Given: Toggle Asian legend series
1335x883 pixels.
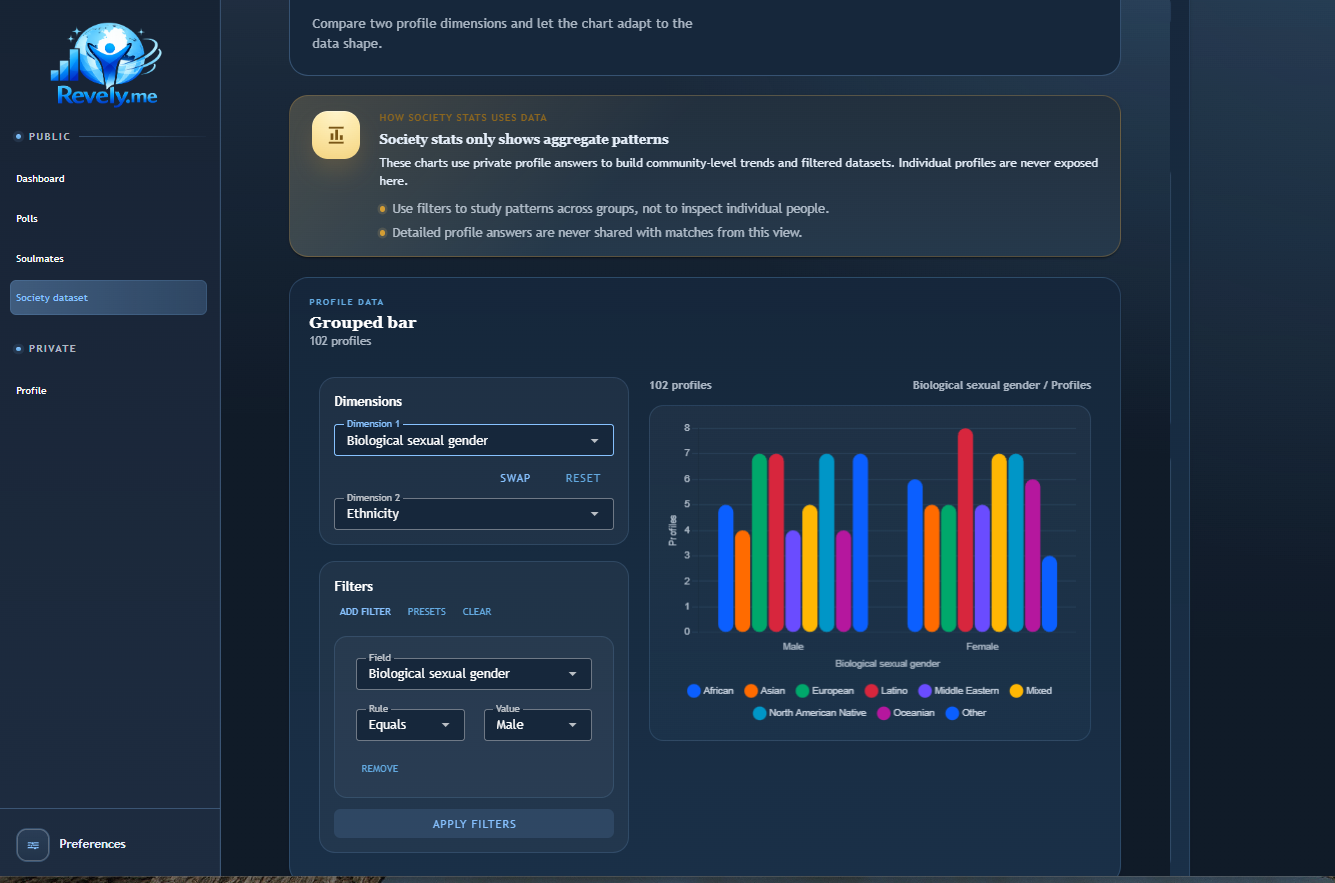Looking at the screenshot, I should (765, 691).
